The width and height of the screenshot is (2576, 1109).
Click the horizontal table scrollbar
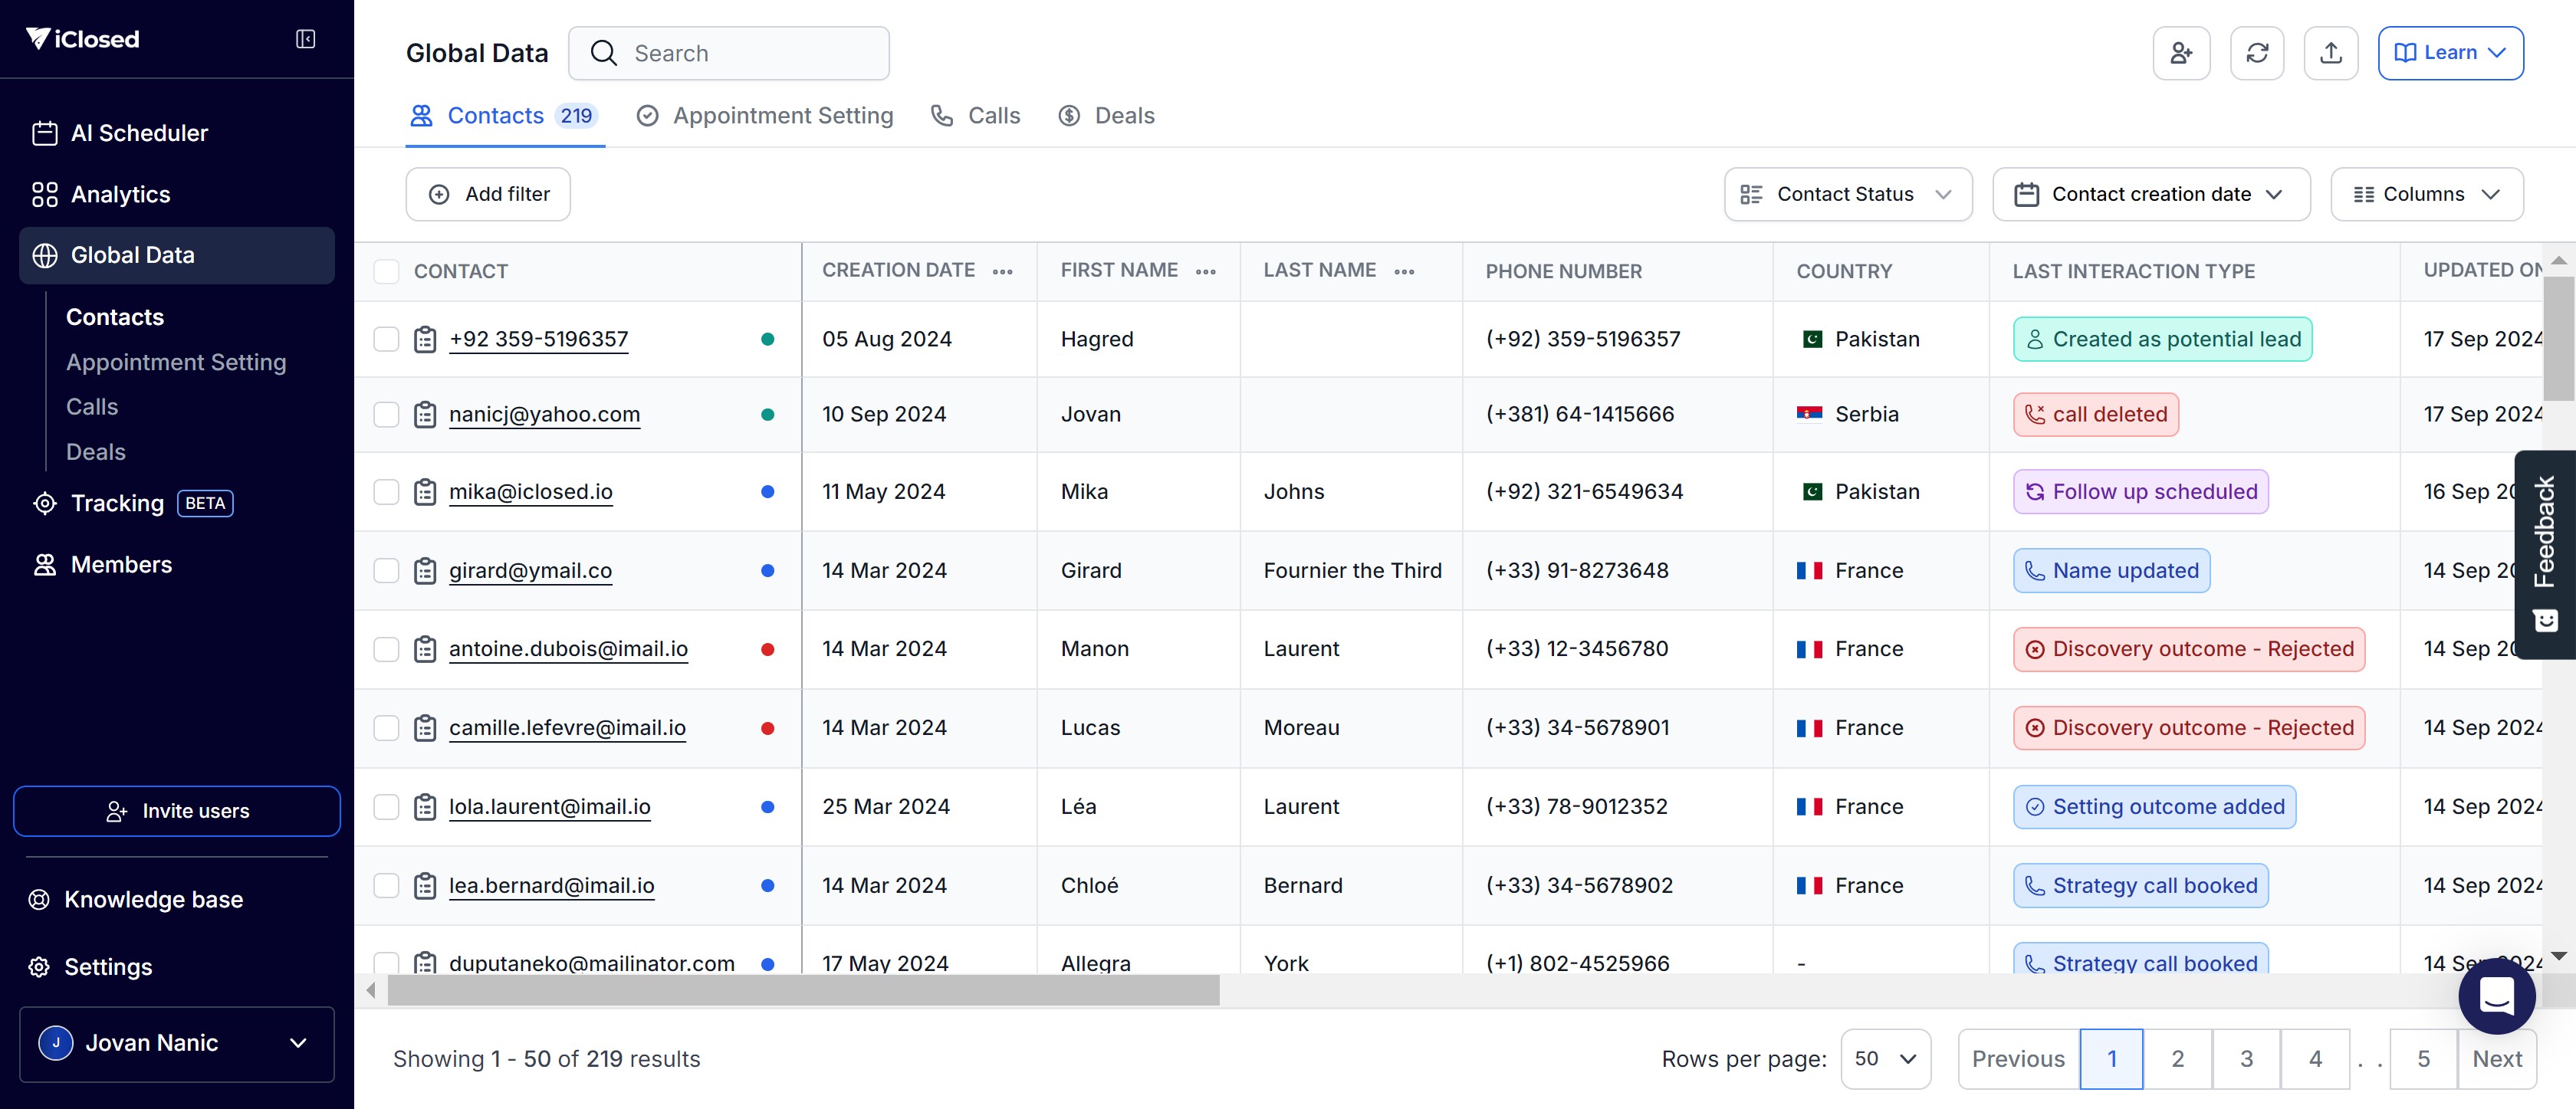click(x=803, y=990)
